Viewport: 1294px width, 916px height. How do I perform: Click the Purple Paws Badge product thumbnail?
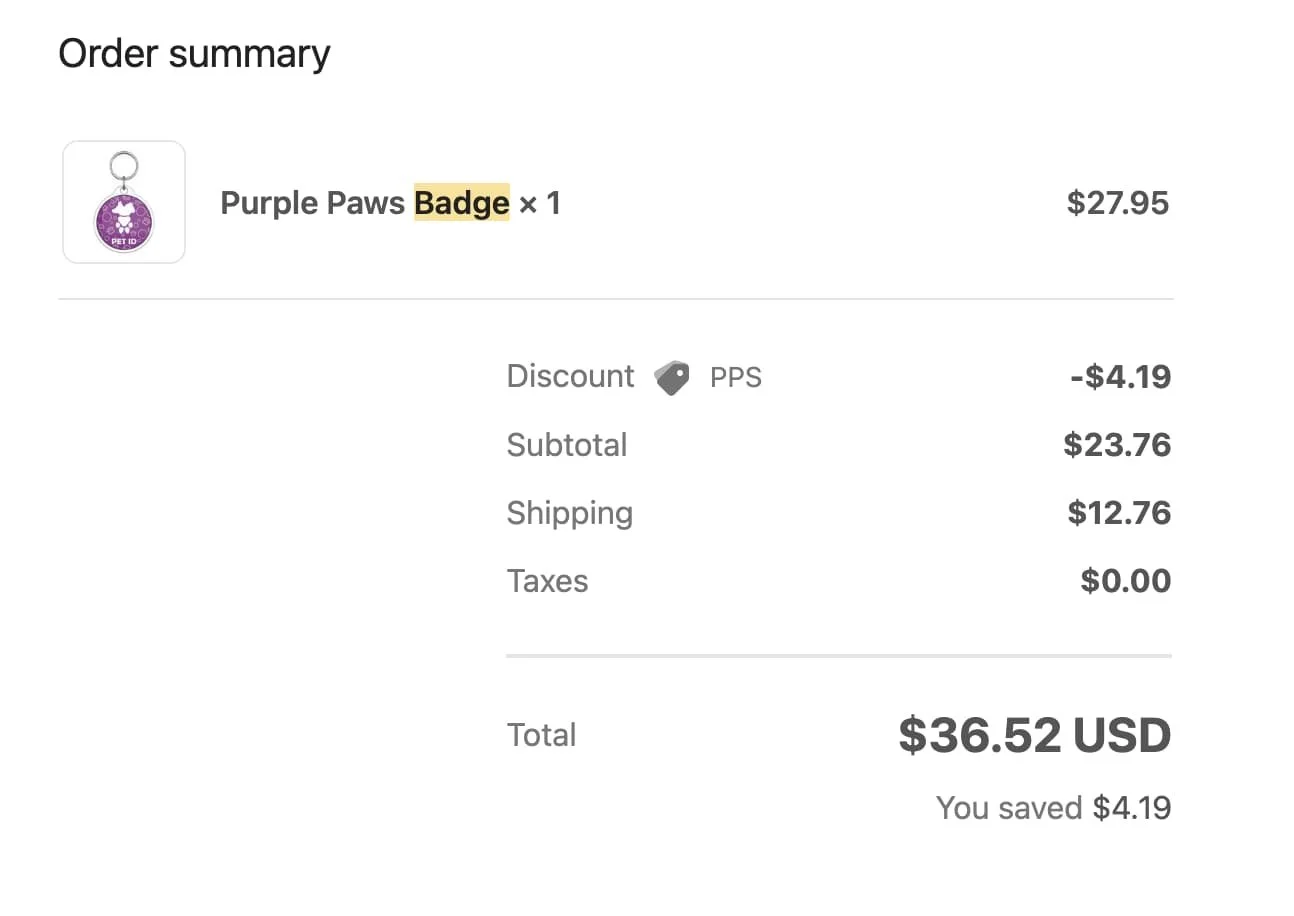pyautogui.click(x=124, y=203)
